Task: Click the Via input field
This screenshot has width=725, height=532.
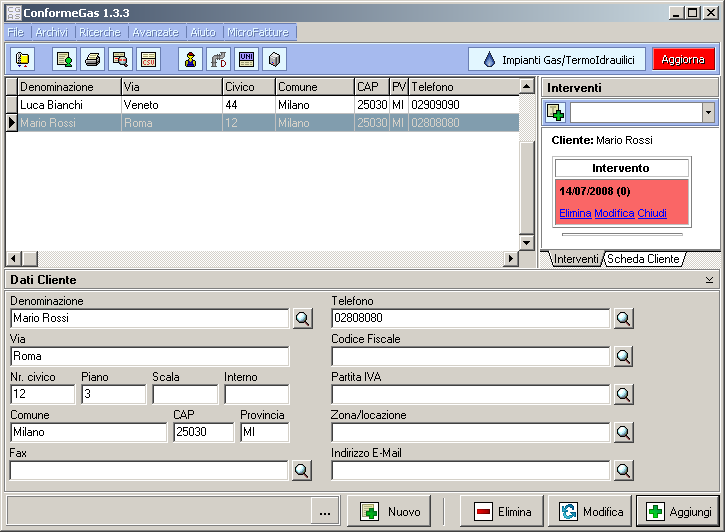Action: coord(150,356)
